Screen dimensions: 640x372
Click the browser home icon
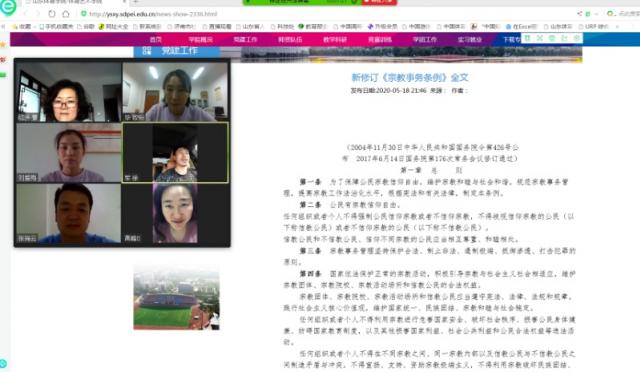66,14
